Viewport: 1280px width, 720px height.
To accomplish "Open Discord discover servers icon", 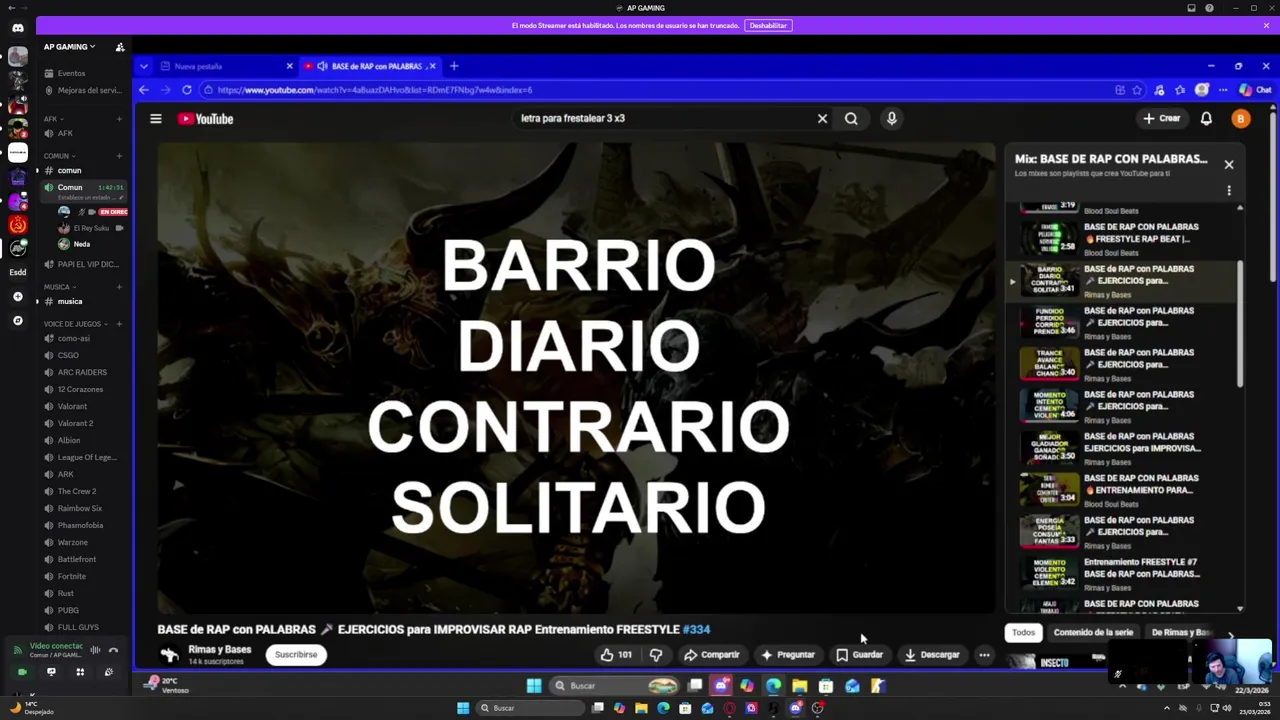I will 18,321.
